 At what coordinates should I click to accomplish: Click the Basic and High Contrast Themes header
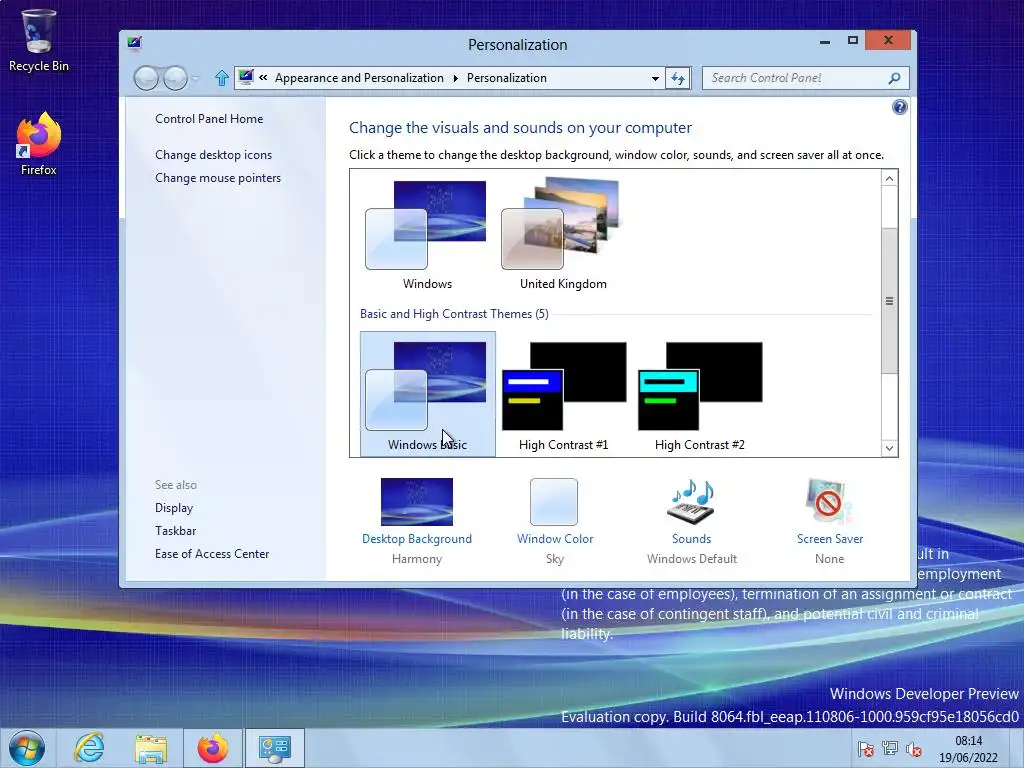pos(454,314)
